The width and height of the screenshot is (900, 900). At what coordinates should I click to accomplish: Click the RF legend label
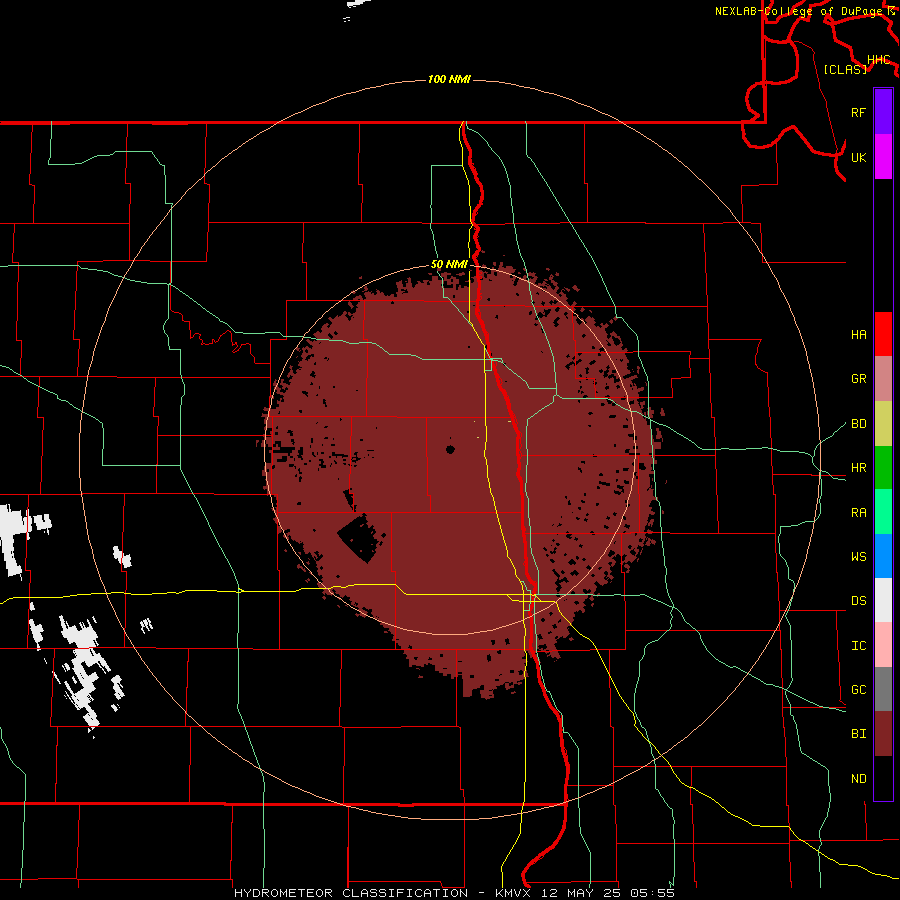858,112
